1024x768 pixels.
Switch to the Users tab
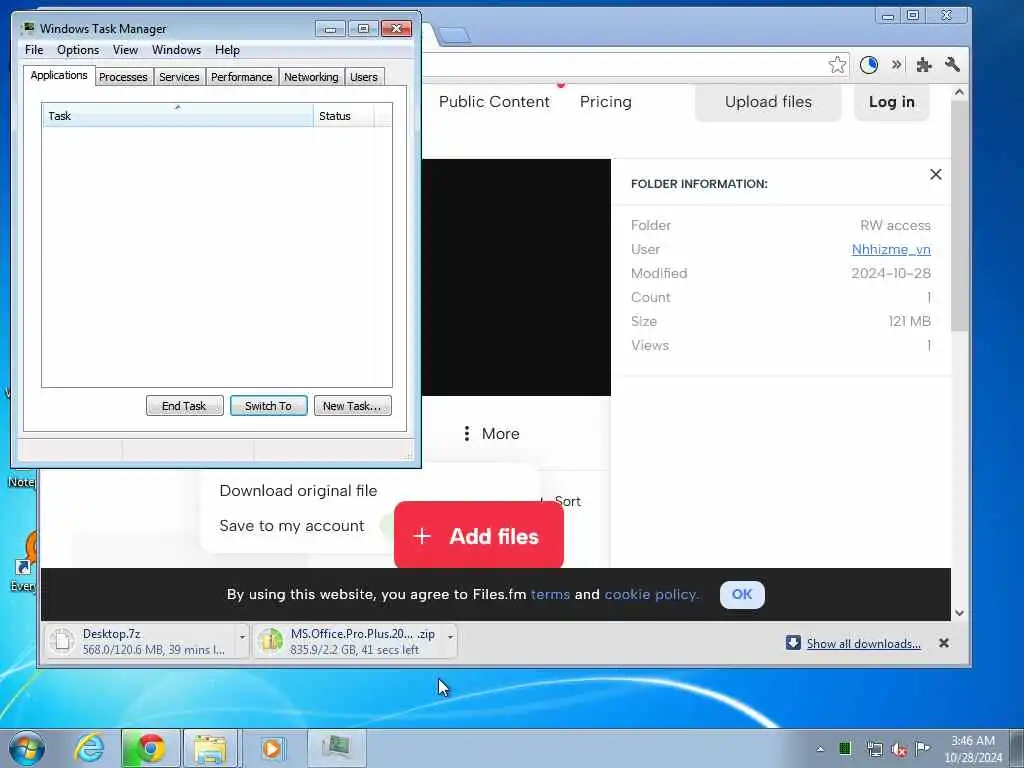[x=364, y=77]
